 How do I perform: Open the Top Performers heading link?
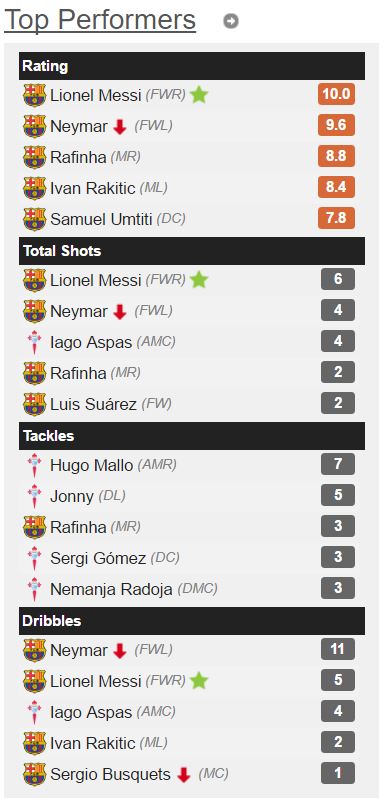(100, 21)
